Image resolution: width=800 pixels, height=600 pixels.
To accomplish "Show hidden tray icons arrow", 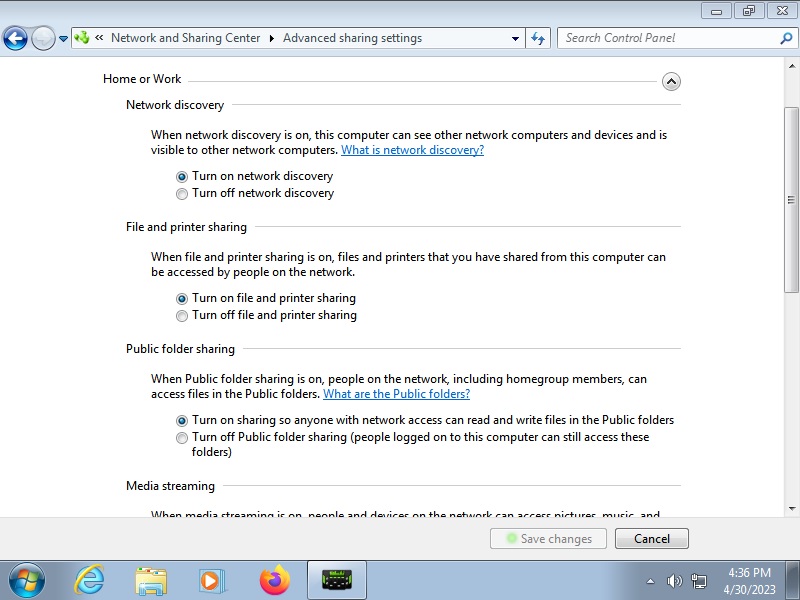I will pyautogui.click(x=650, y=581).
